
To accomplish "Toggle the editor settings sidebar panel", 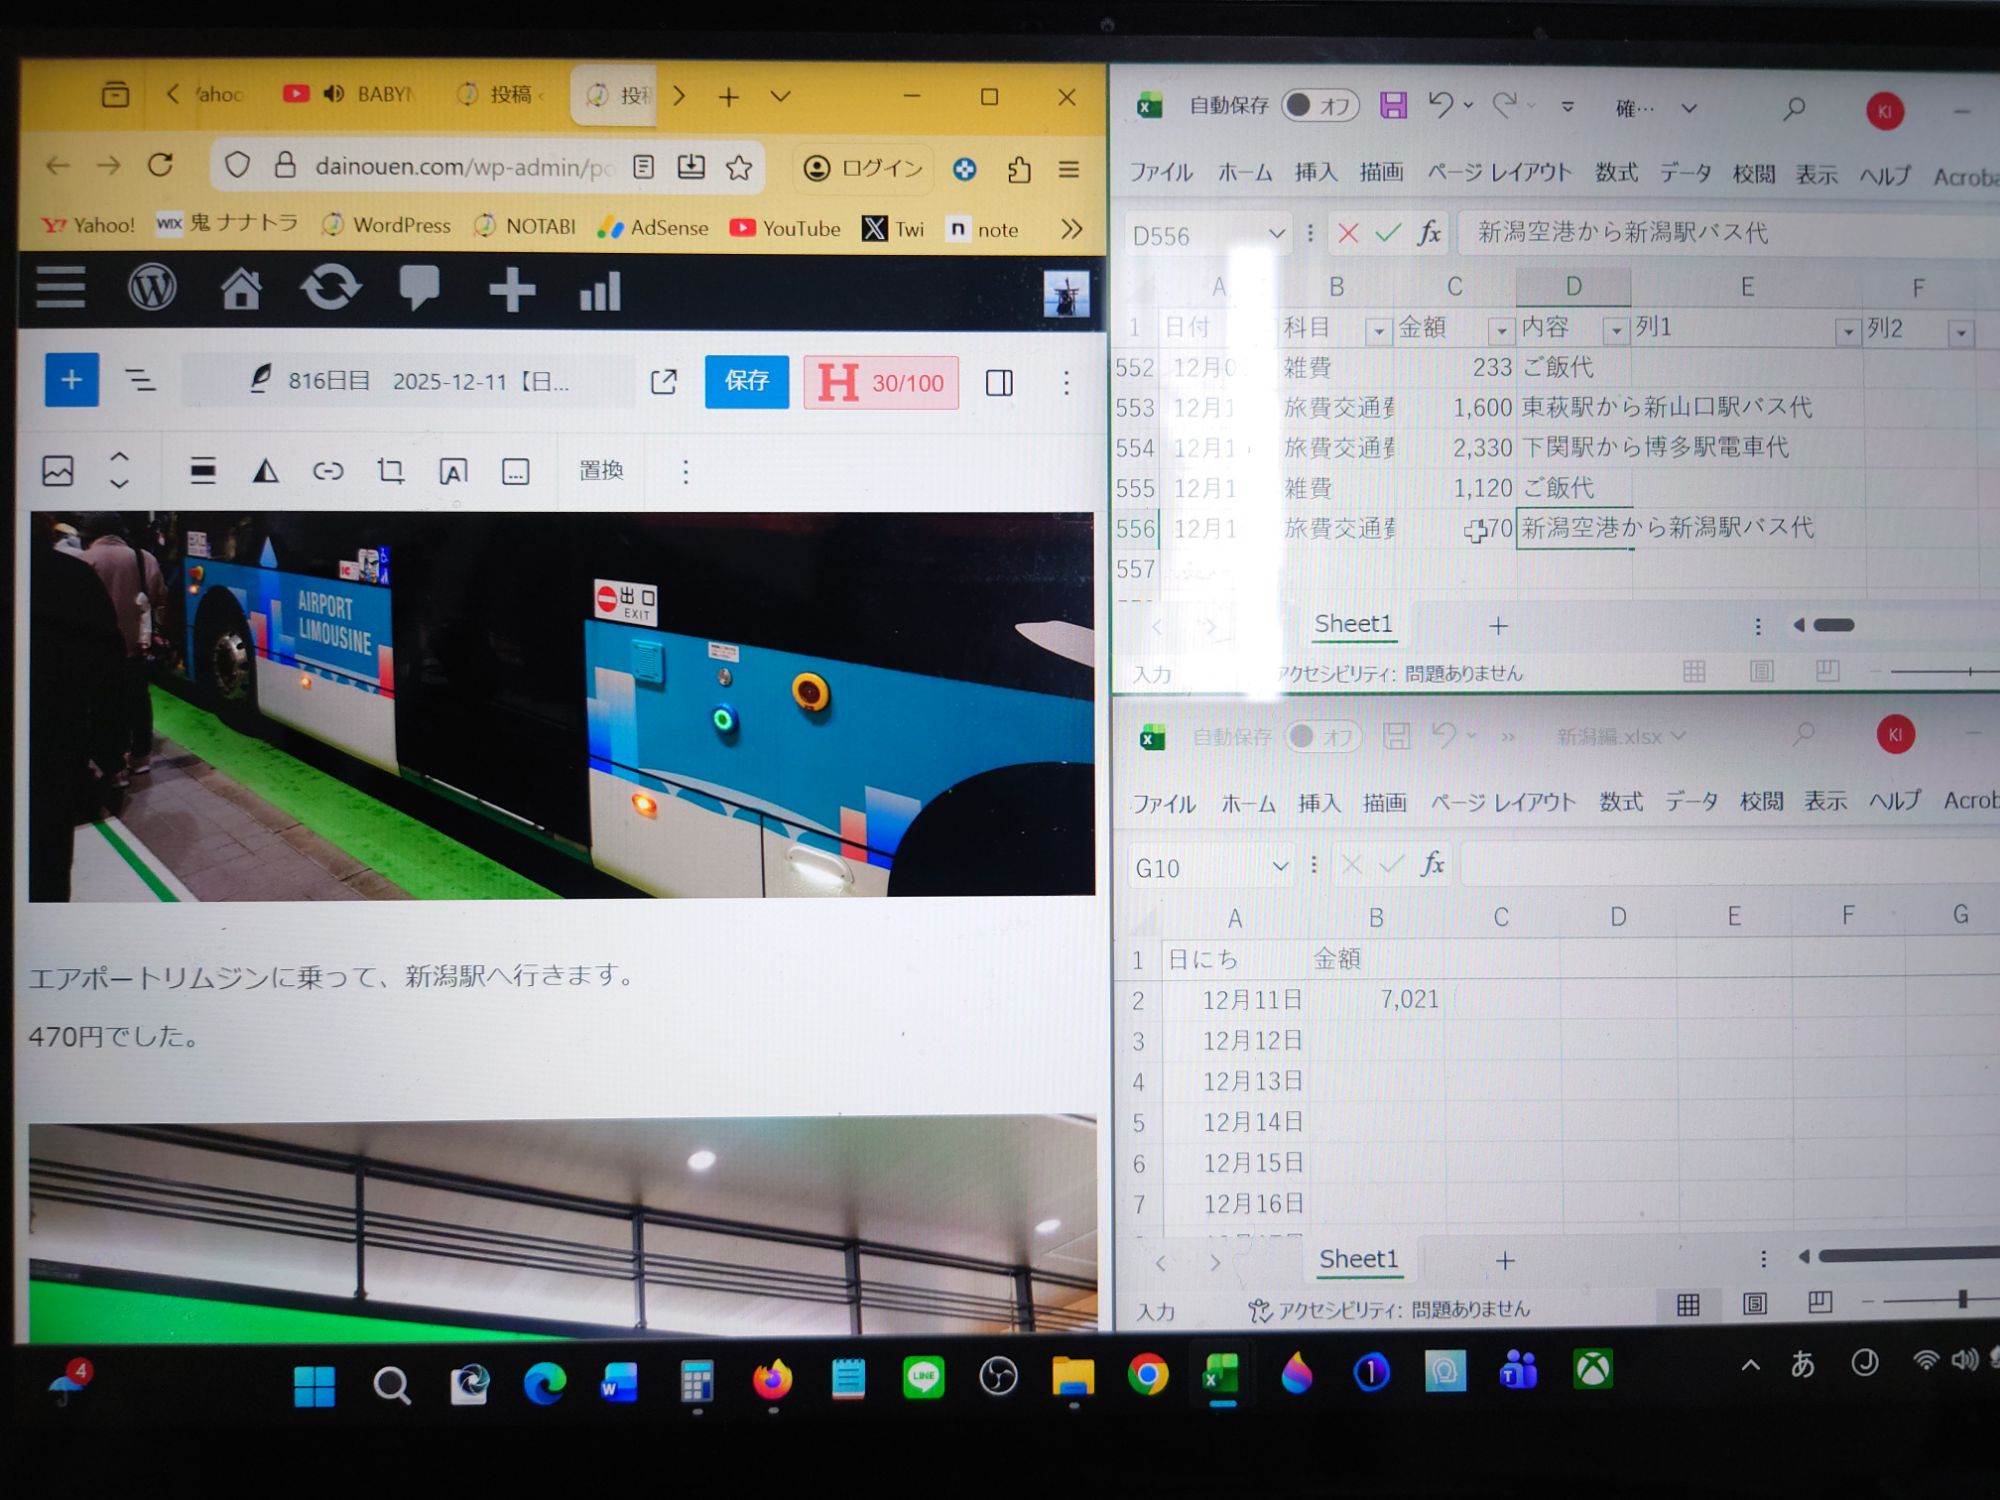I will pyautogui.click(x=999, y=383).
